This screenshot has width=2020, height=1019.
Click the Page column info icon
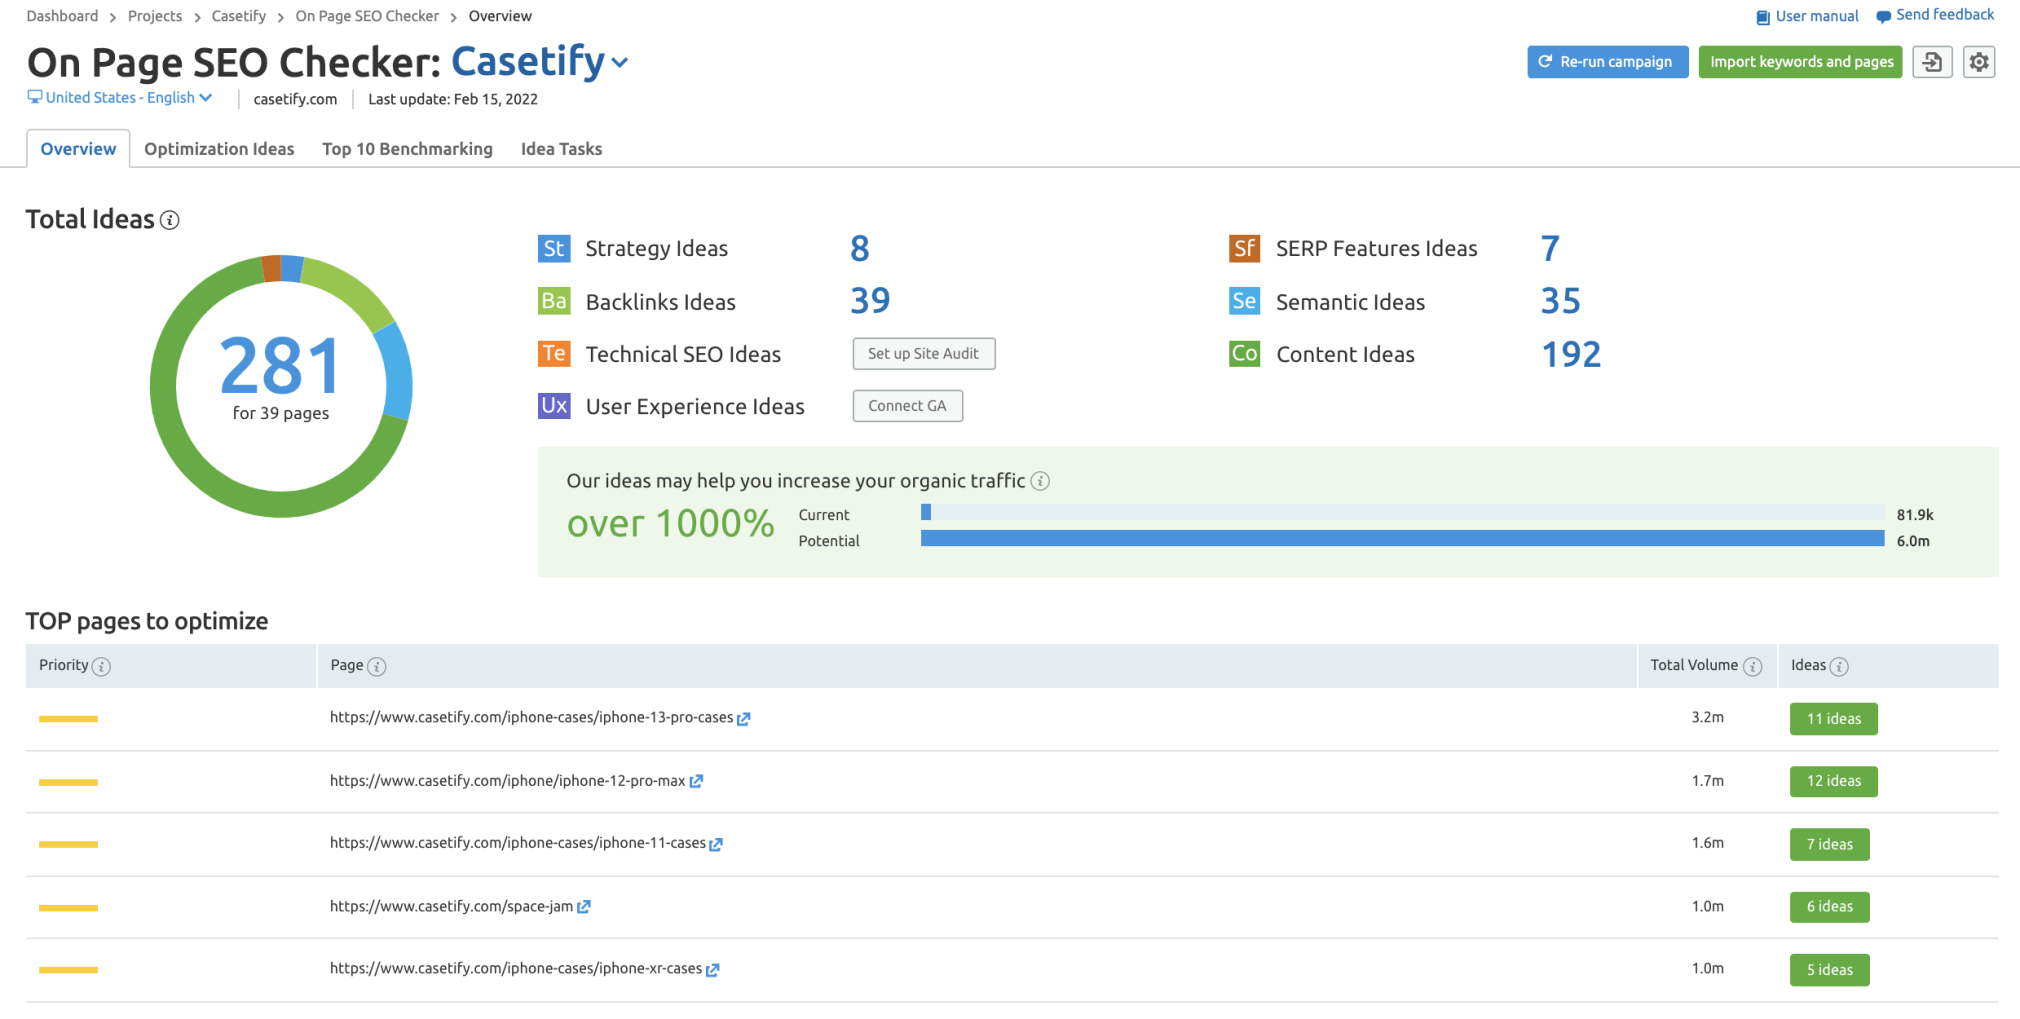(x=377, y=667)
